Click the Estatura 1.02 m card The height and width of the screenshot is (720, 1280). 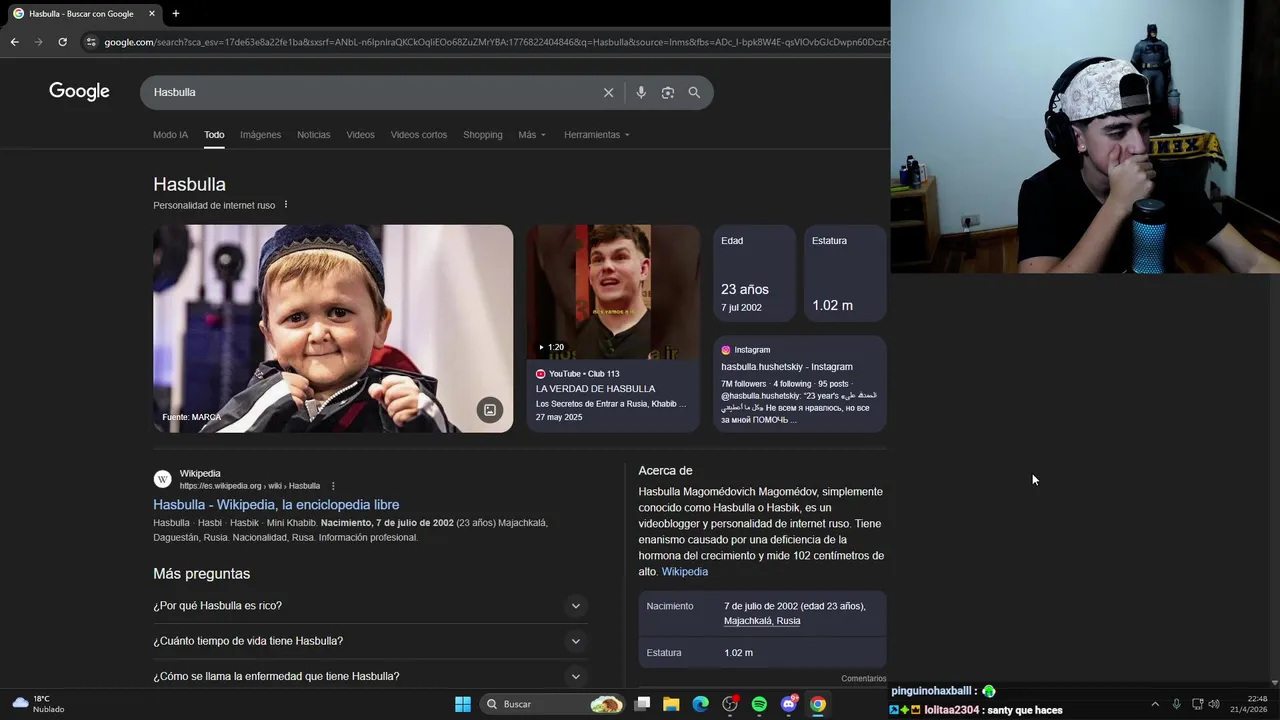(x=845, y=273)
